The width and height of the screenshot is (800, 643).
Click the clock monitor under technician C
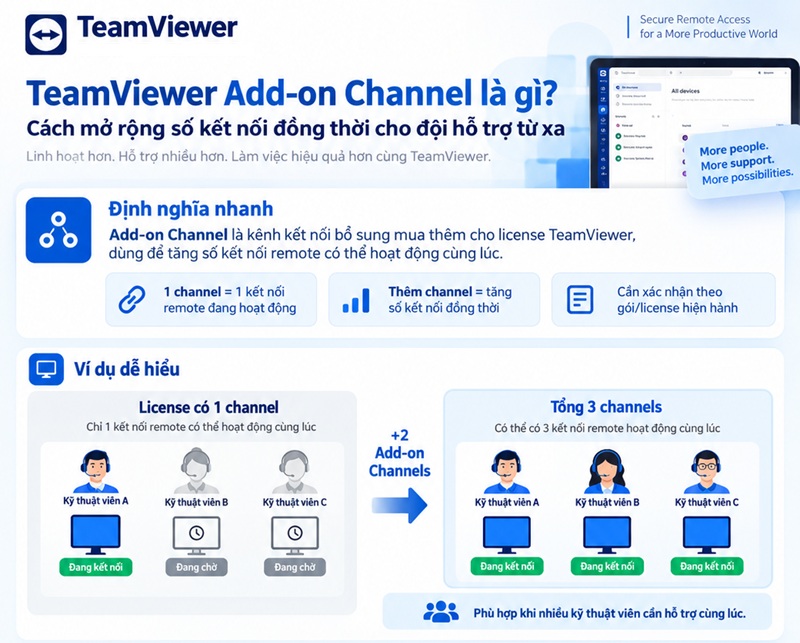click(294, 536)
